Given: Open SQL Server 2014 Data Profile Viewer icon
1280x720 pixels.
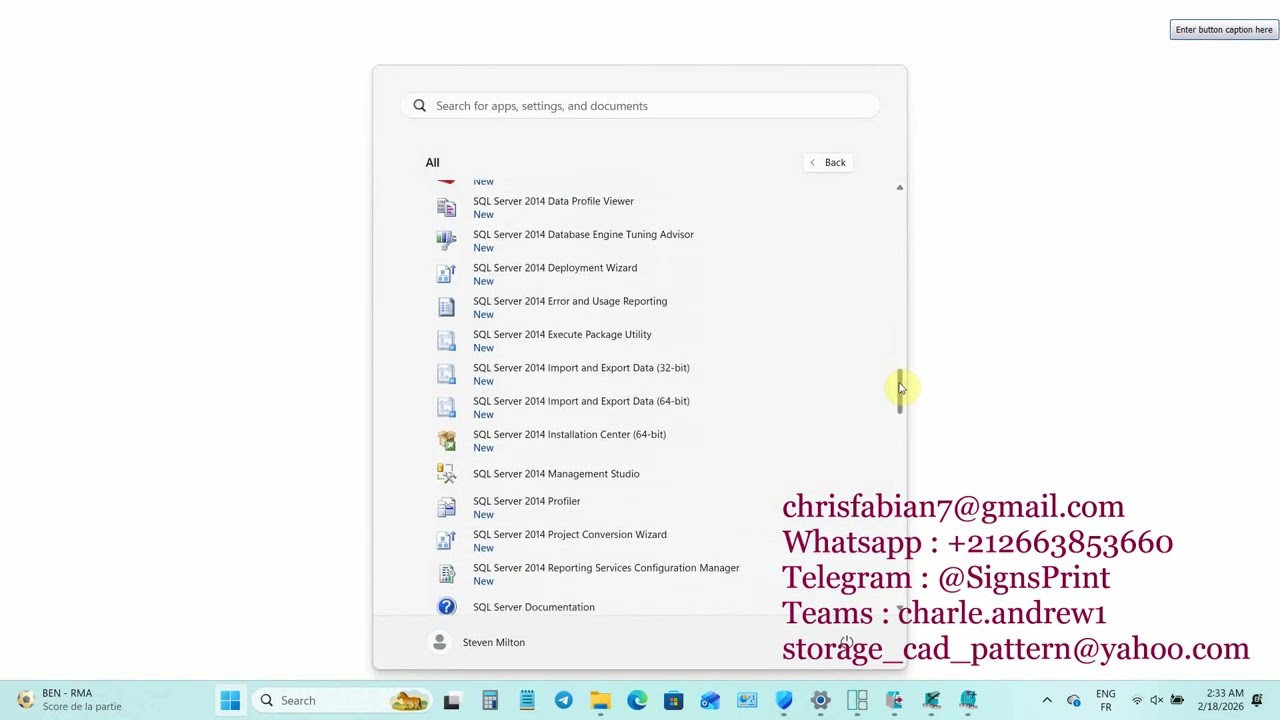Looking at the screenshot, I should pos(446,207).
